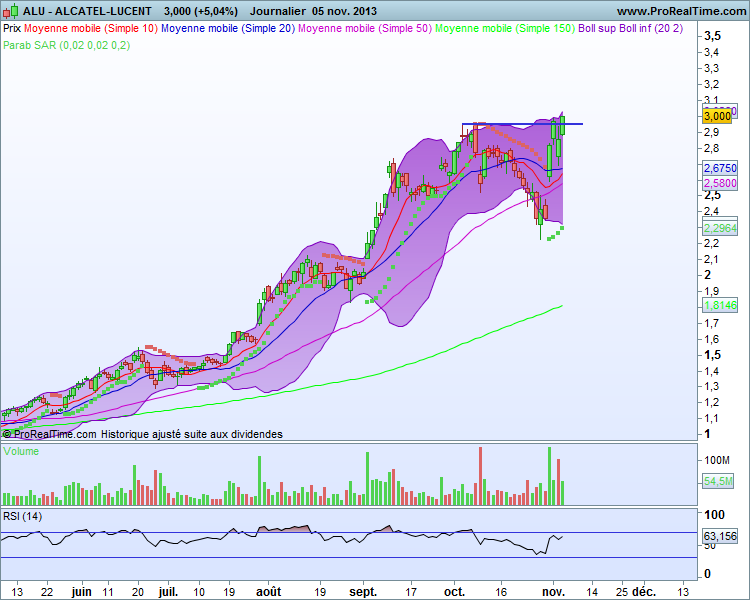Click the 3,000 (+5,04%) price change text

pyautogui.click(x=200, y=11)
